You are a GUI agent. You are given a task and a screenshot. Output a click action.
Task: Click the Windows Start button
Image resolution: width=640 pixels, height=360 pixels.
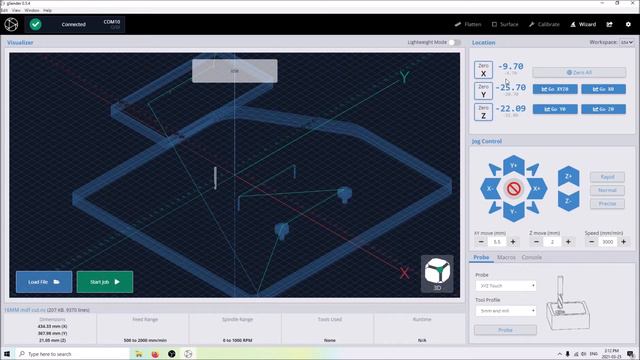coord(7,354)
